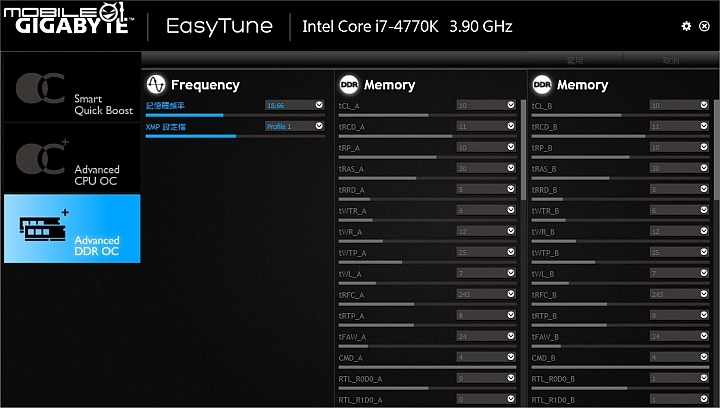Viewport: 720px width, 408px height.
Task: Click the tRCD_A slider bar
Action: [x=428, y=136]
